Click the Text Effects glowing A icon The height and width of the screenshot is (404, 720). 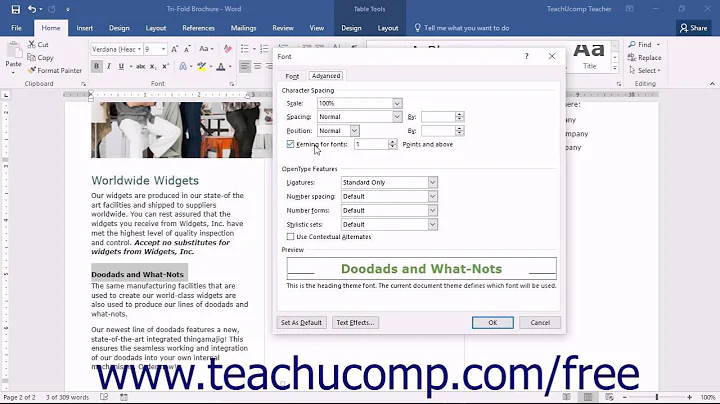click(183, 66)
